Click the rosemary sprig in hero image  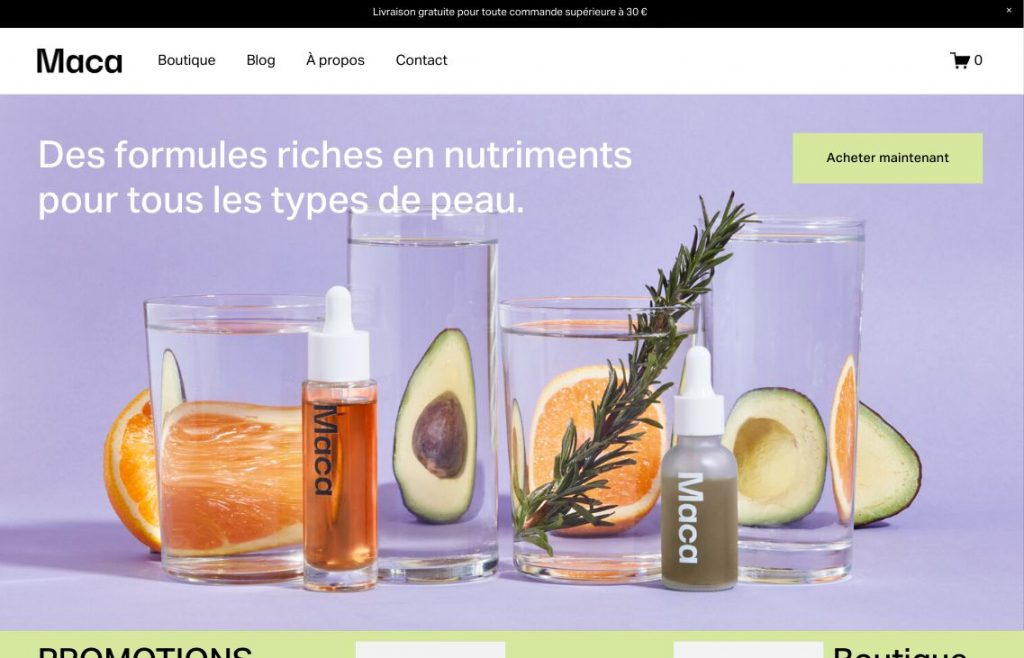(632, 372)
